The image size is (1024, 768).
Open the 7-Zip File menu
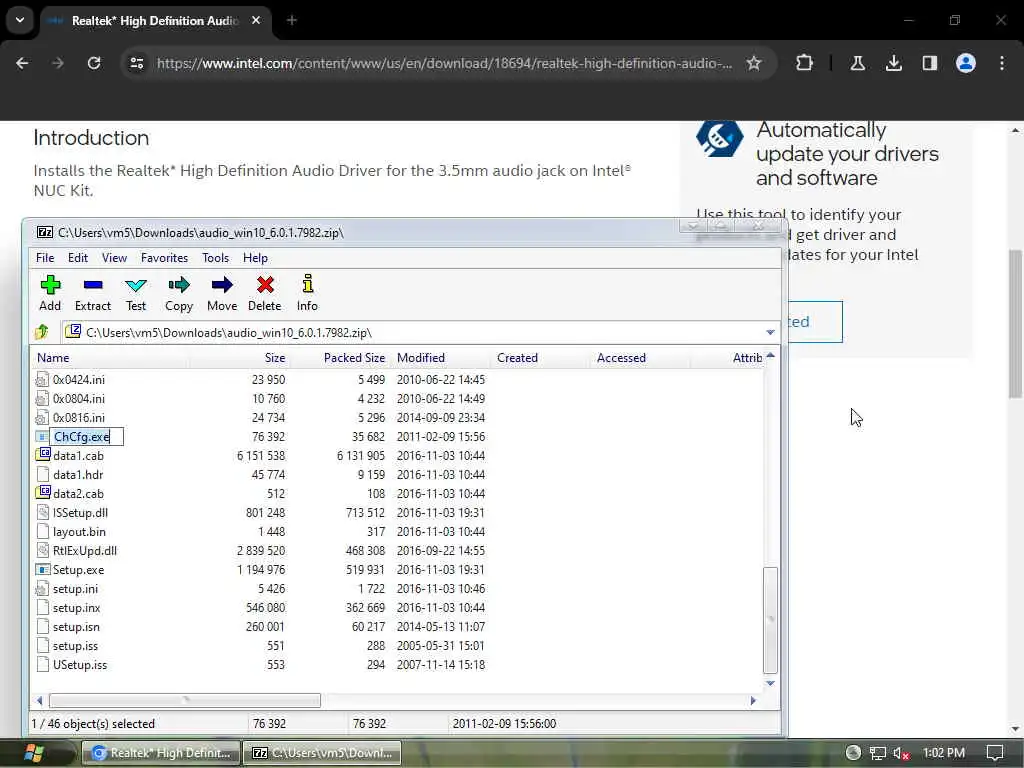[45, 258]
